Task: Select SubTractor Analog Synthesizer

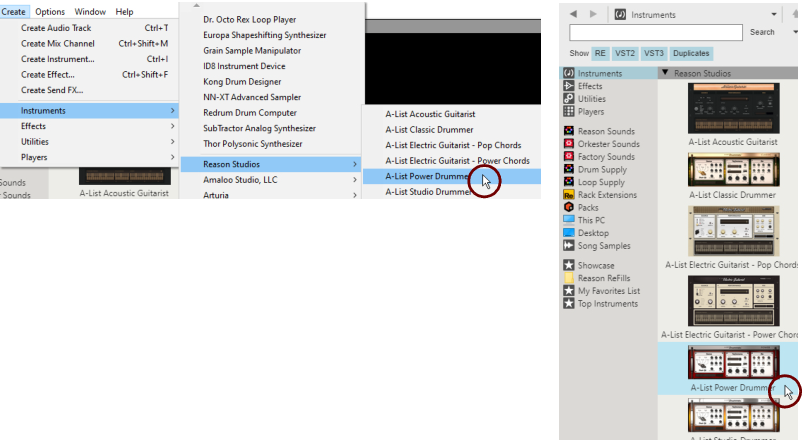Action: [259, 128]
